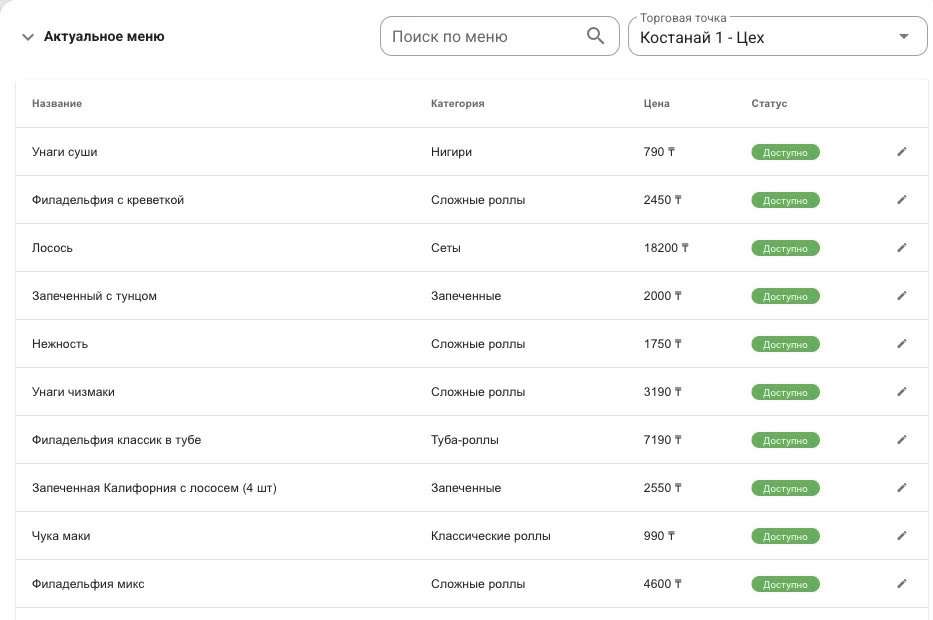The height and width of the screenshot is (620, 933).
Task: Select Филадельфия классик в тубе name
Action: pyautogui.click(x=116, y=440)
